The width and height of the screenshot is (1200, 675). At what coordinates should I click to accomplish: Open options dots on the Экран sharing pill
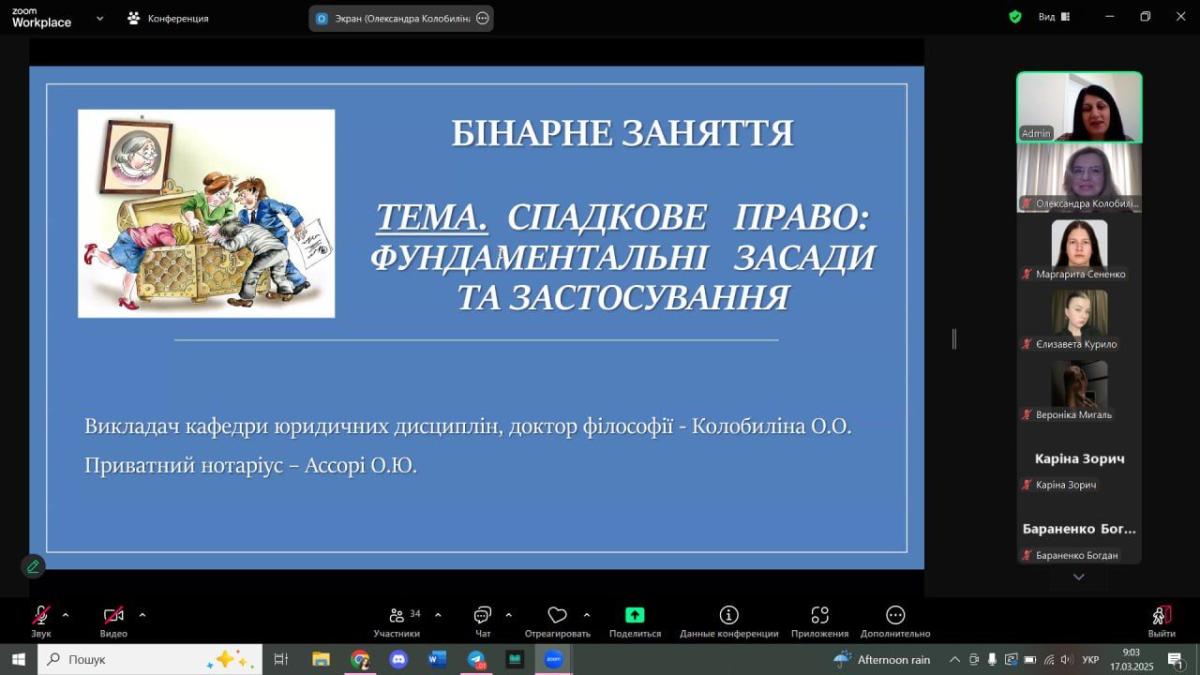(x=483, y=18)
